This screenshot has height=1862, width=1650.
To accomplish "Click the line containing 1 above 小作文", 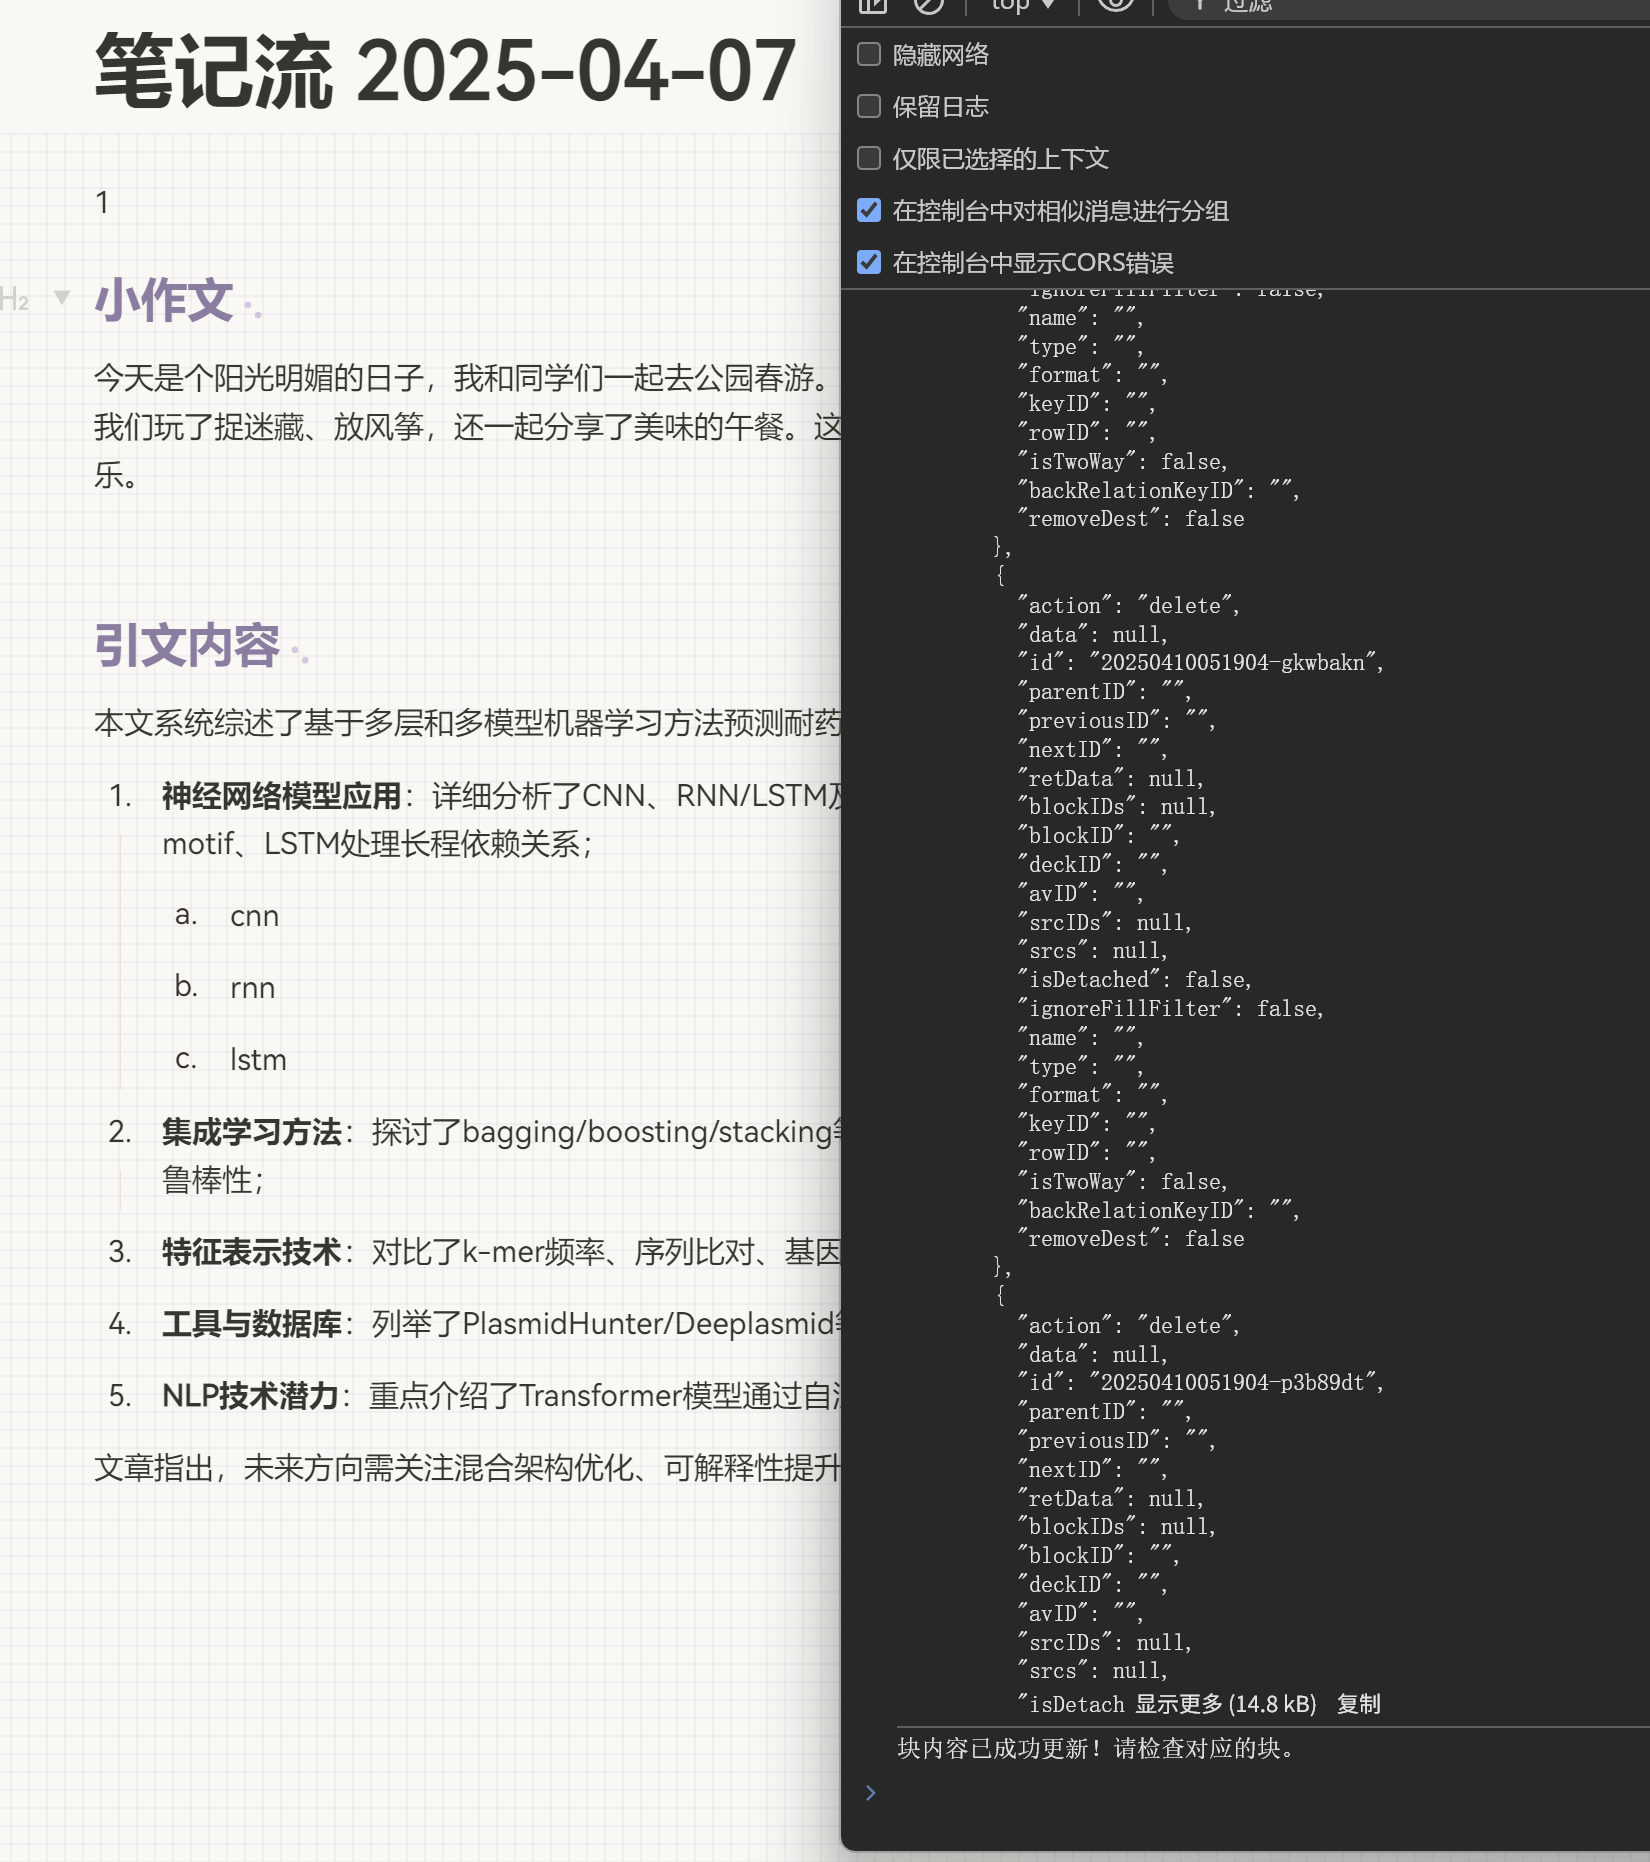I will tap(102, 203).
